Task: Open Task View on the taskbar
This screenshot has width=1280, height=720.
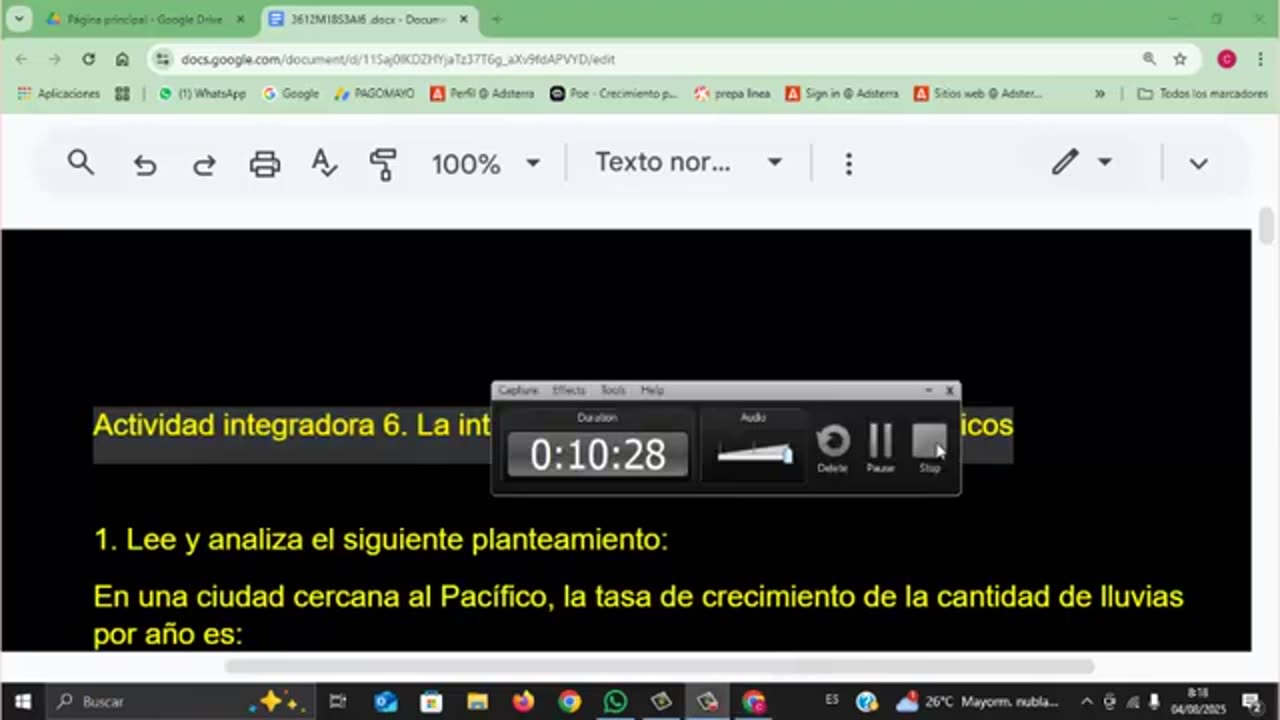Action: click(338, 702)
